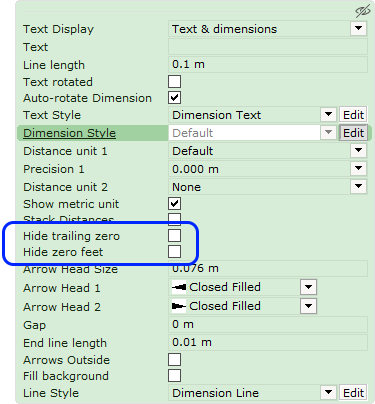Enable the Arrows Outside checkbox

point(175,360)
